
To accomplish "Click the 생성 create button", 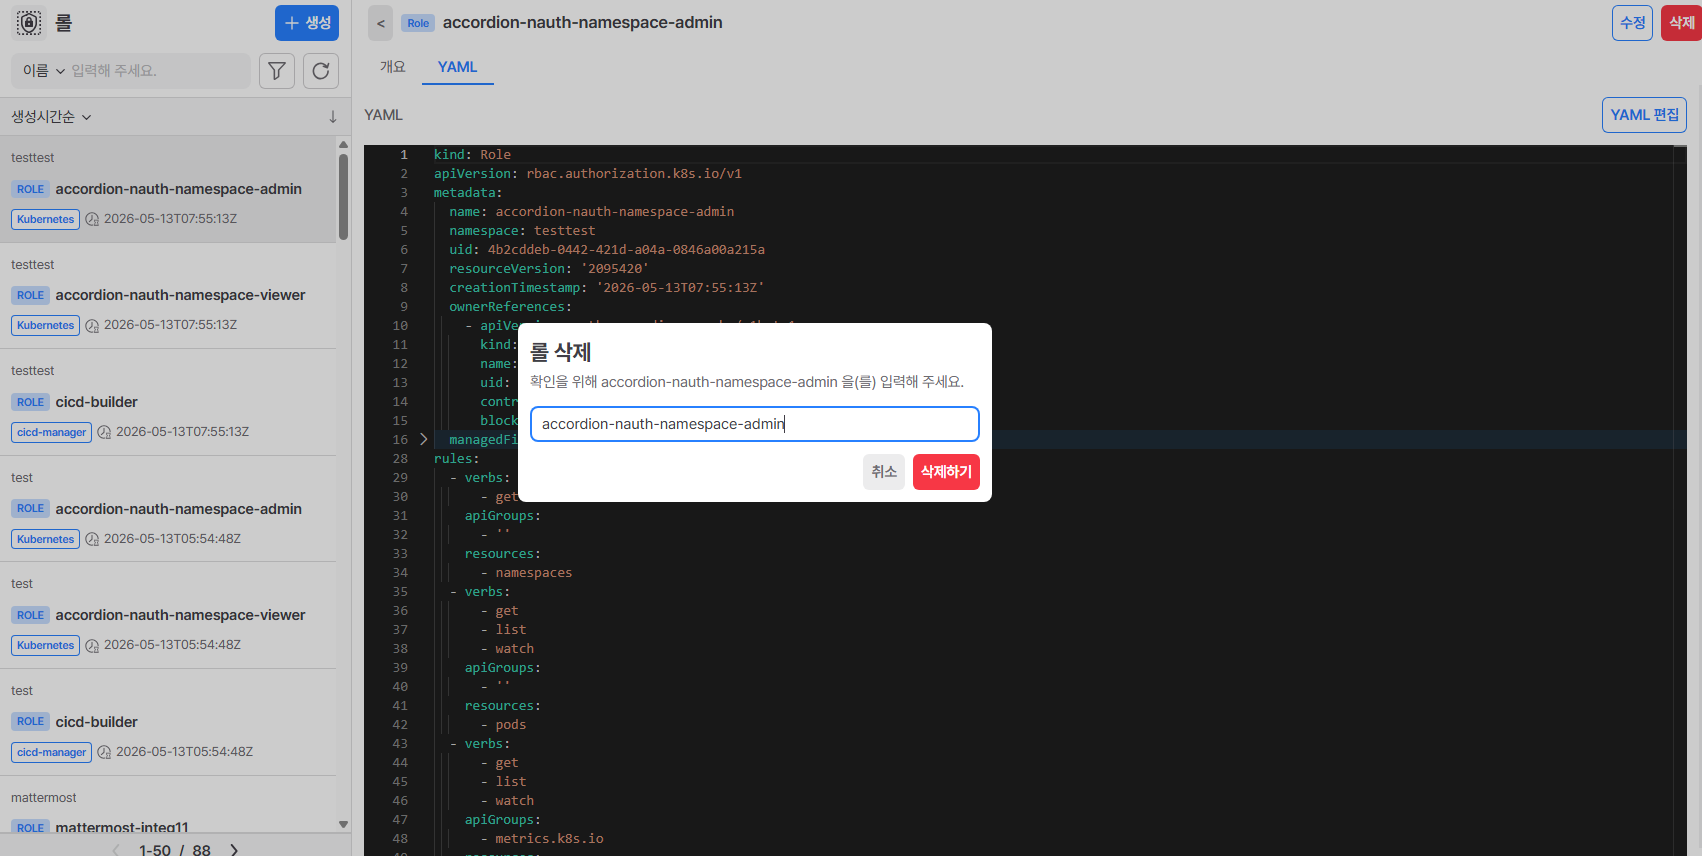I will click(x=307, y=23).
